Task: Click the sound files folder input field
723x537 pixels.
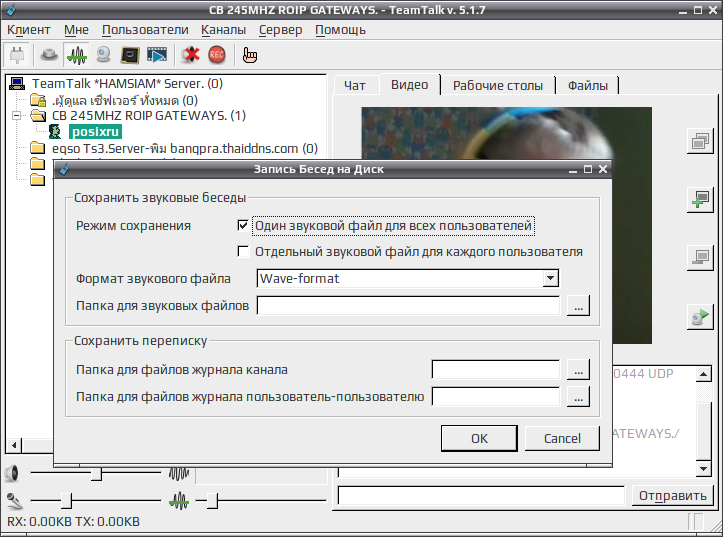Action: coord(408,306)
